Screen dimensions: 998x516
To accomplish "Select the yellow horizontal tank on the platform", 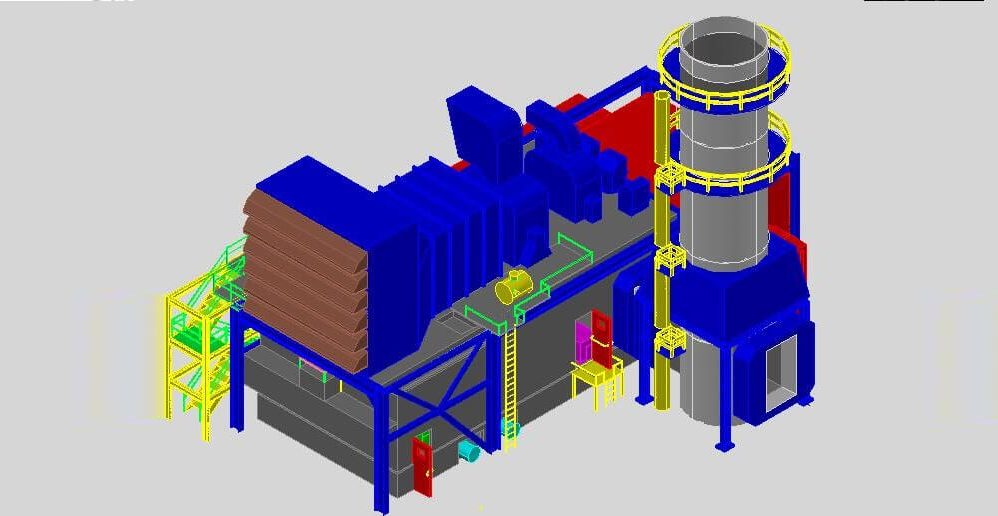I will pyautogui.click(x=514, y=286).
